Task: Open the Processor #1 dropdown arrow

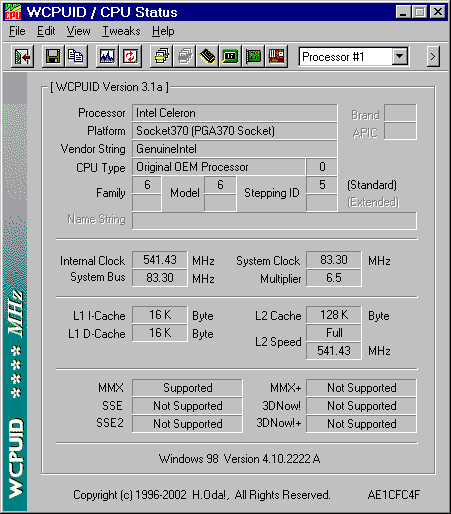Action: 399,57
